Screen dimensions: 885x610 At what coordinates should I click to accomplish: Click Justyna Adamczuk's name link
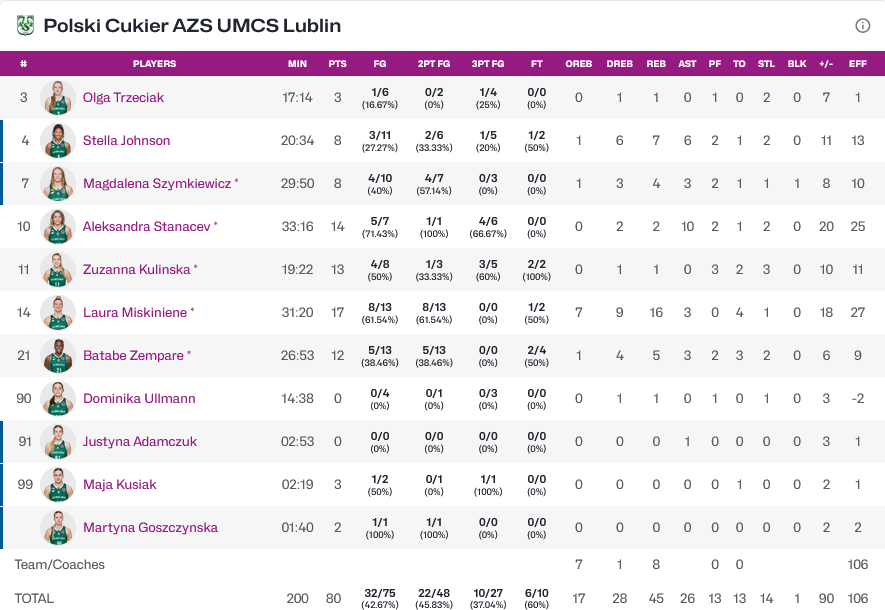pyautogui.click(x=140, y=442)
